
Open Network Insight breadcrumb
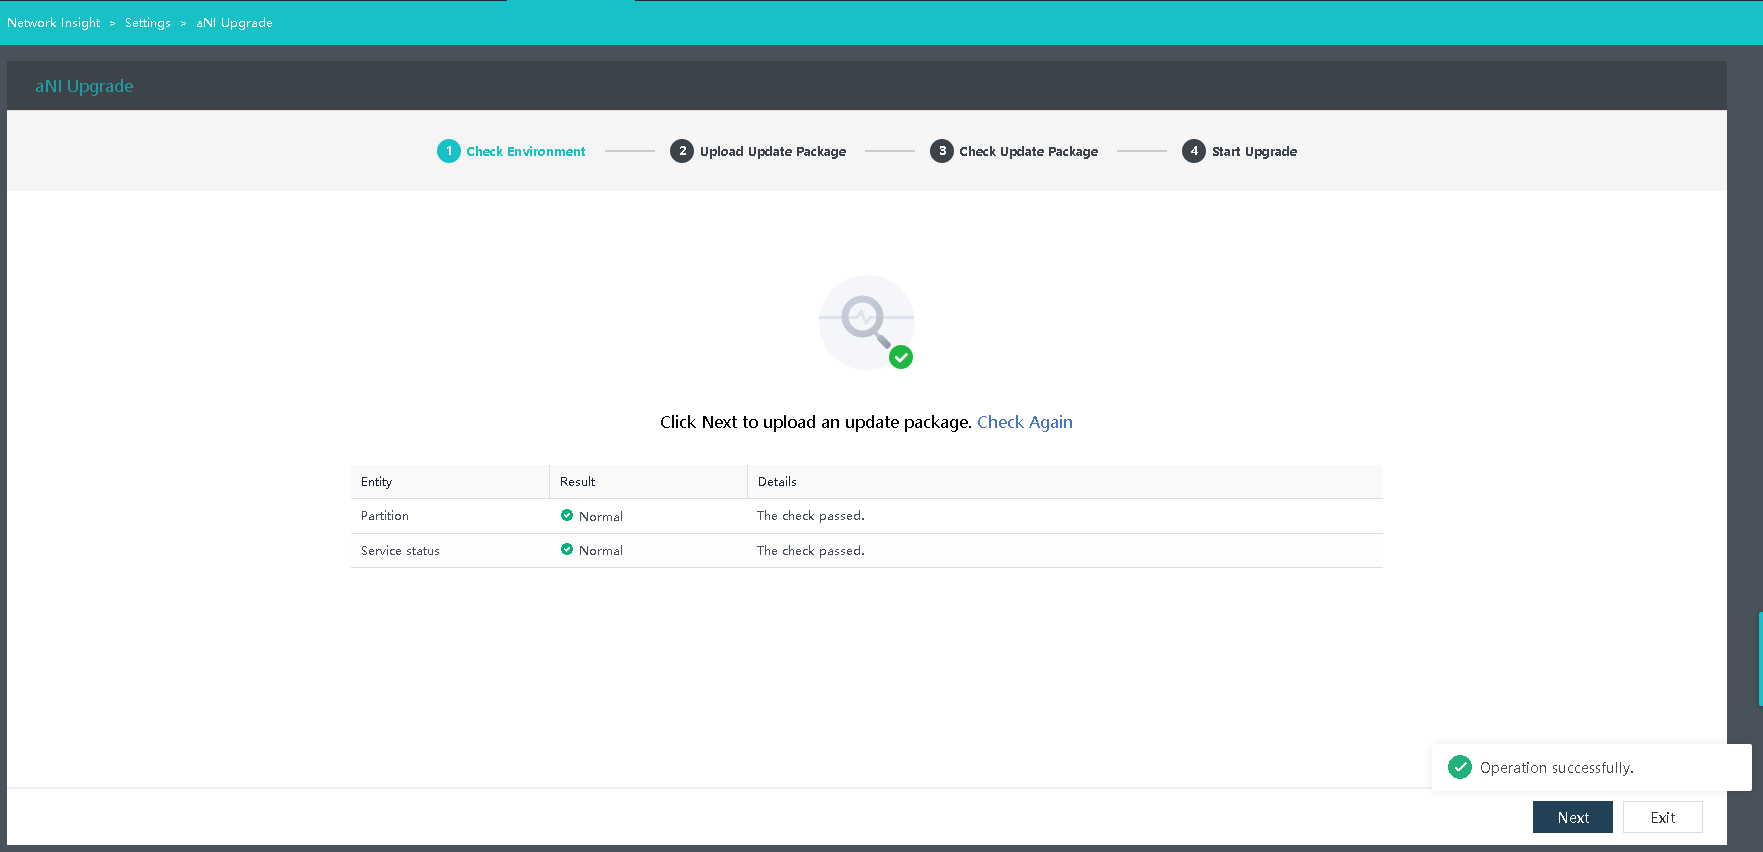coord(54,23)
